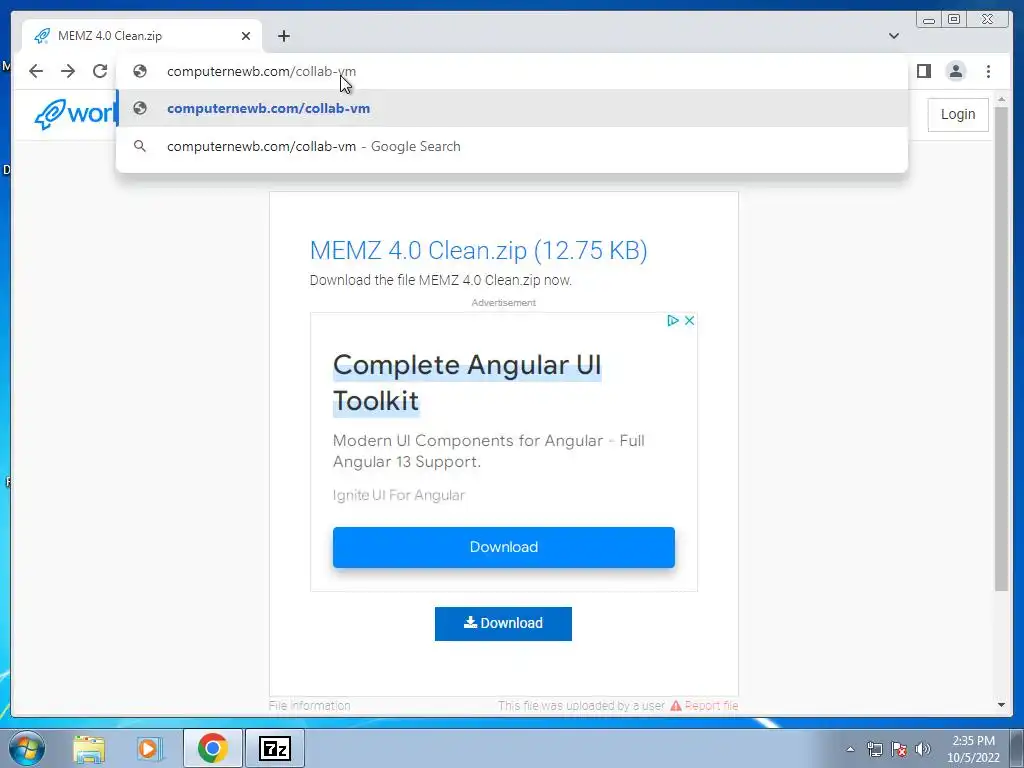Open the Windows Start menu
The height and width of the screenshot is (768, 1024).
tap(27, 748)
